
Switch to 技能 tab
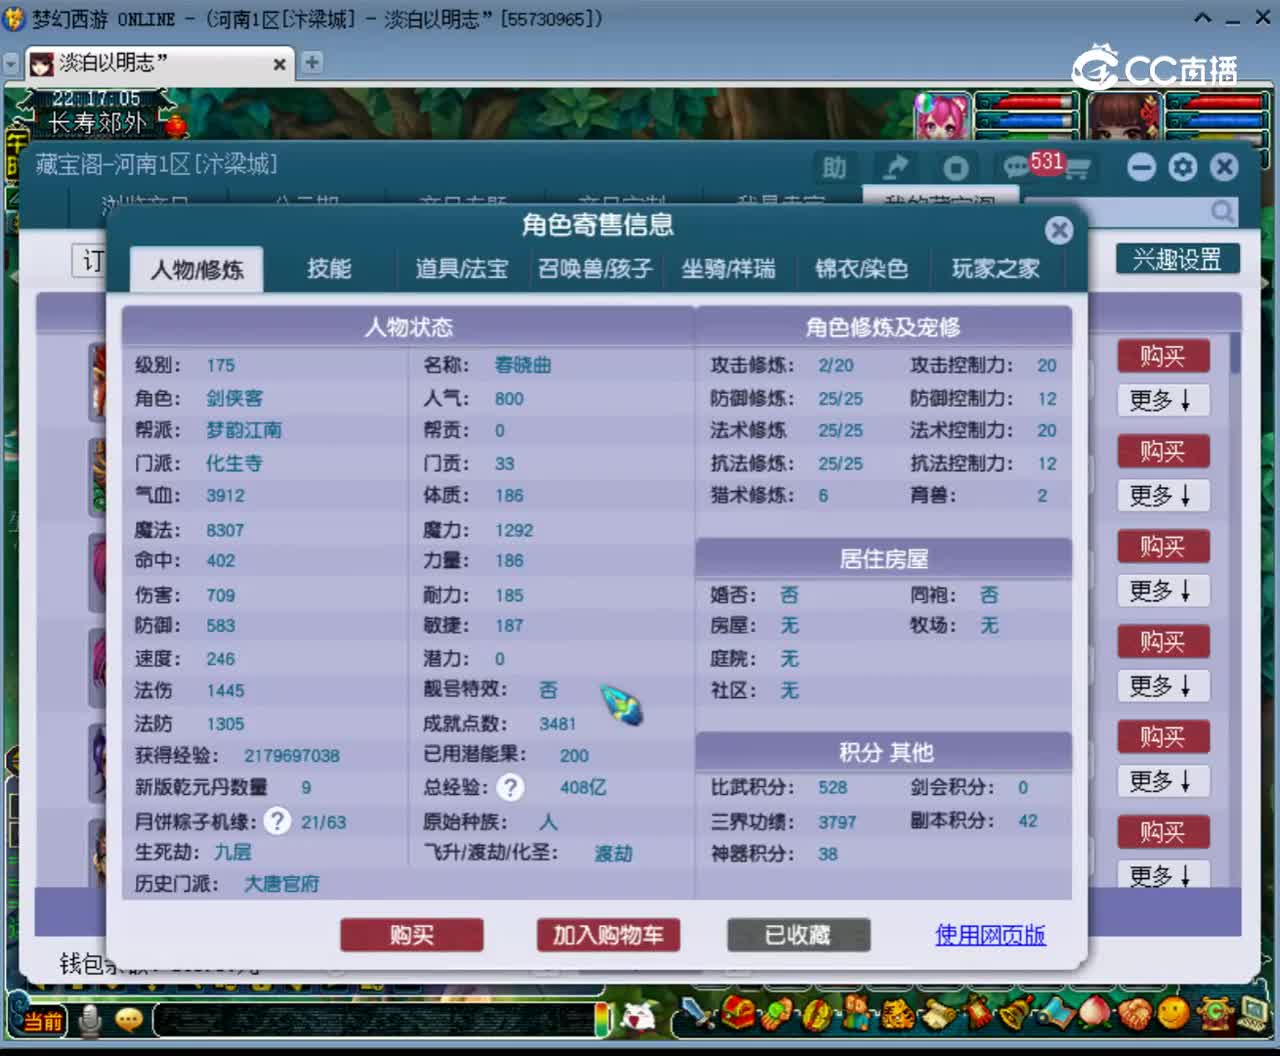pyautogui.click(x=329, y=269)
